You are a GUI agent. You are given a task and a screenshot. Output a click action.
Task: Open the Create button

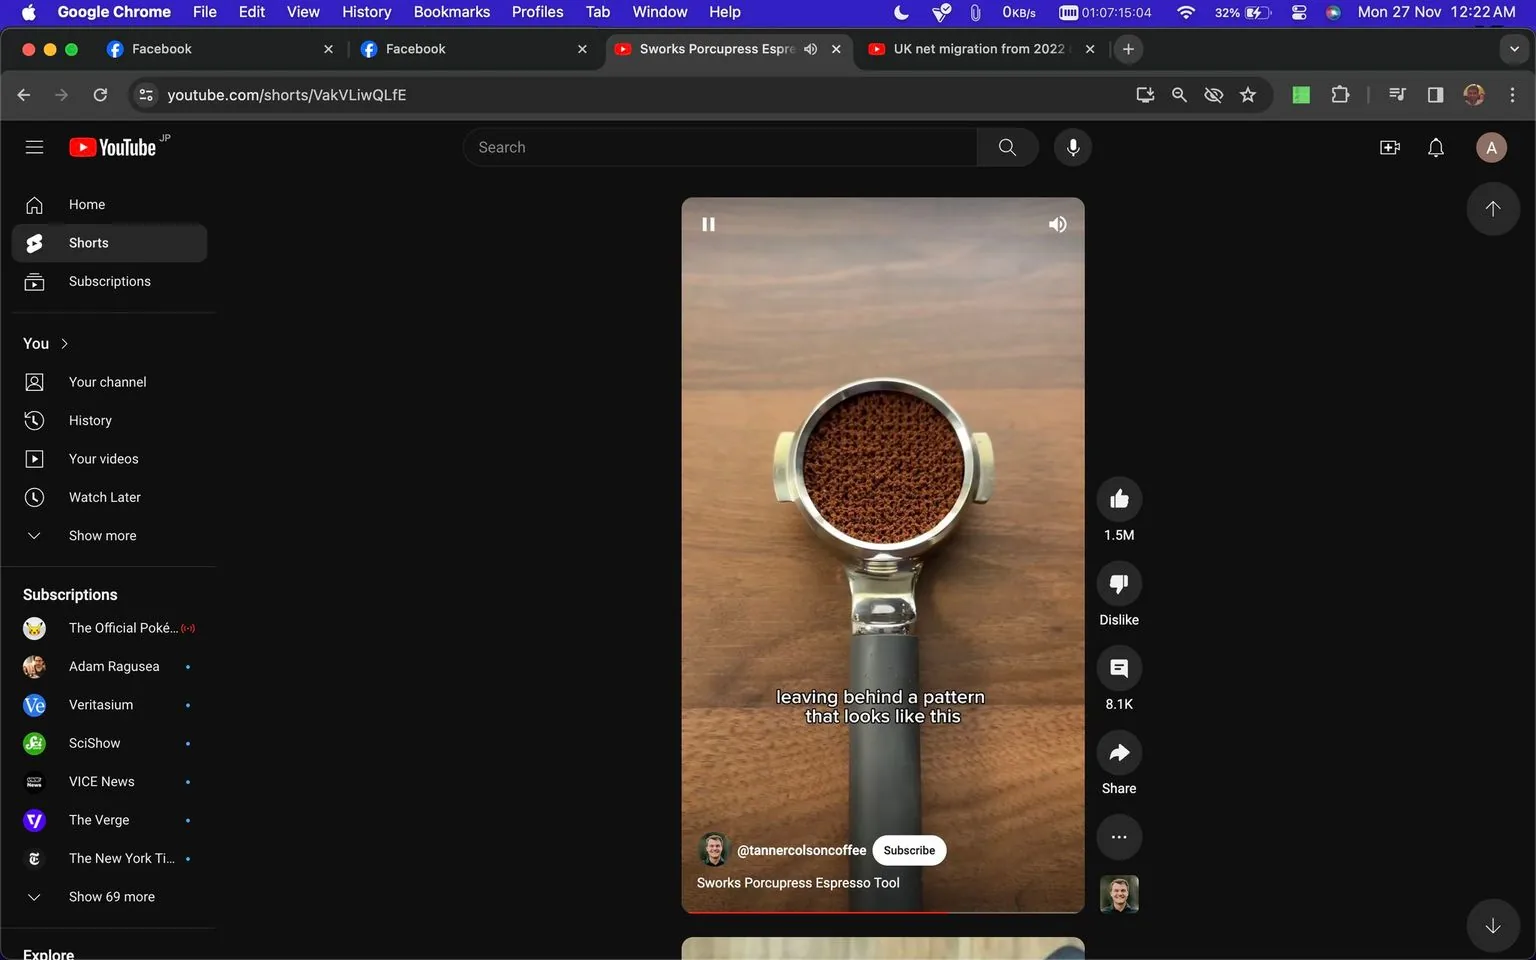pos(1389,147)
